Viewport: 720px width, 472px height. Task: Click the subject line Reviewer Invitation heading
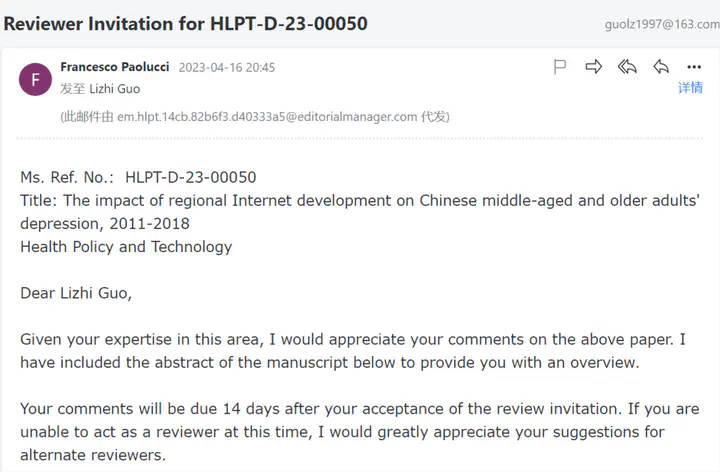tap(185, 23)
